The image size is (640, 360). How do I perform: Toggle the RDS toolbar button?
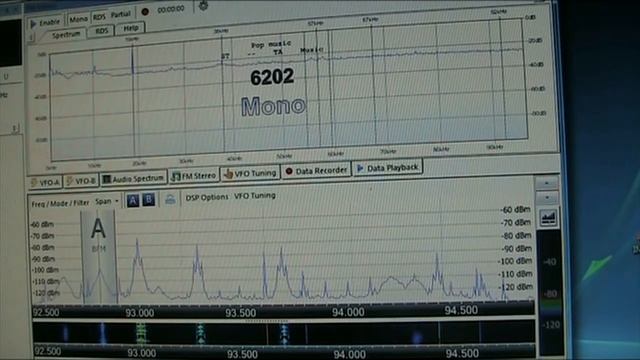(x=99, y=17)
